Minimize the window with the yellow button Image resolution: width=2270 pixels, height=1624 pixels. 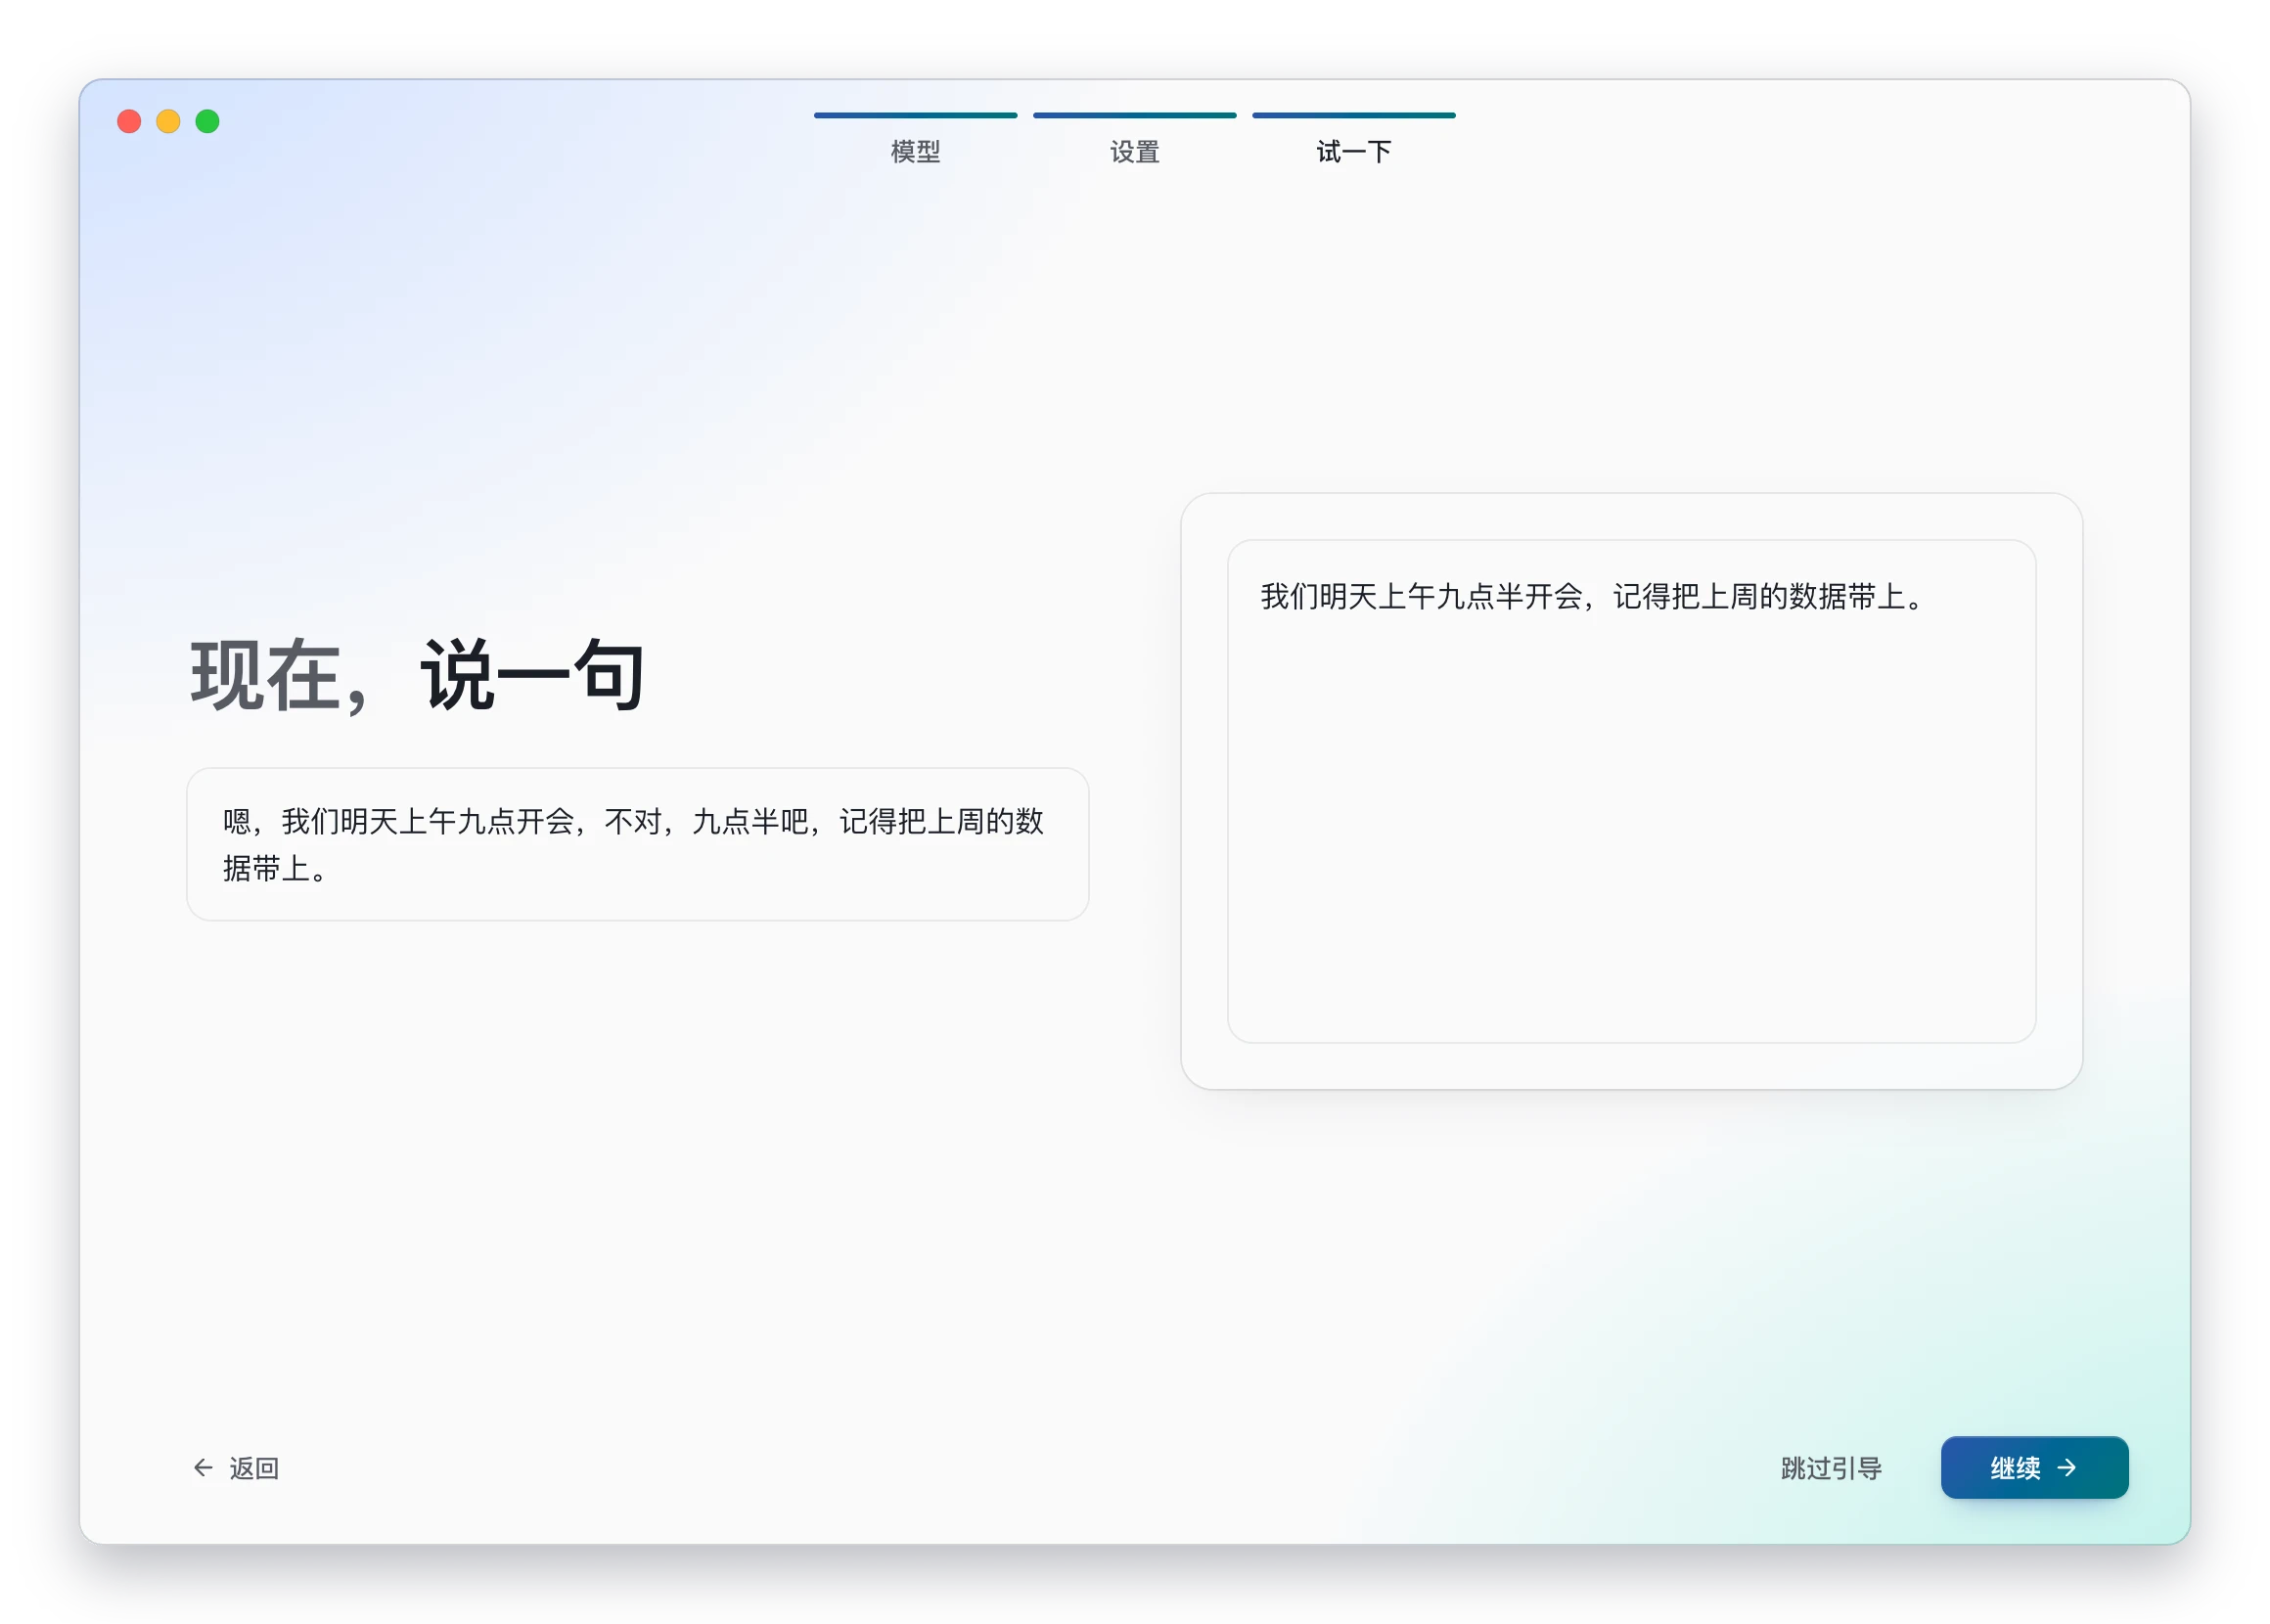[168, 121]
